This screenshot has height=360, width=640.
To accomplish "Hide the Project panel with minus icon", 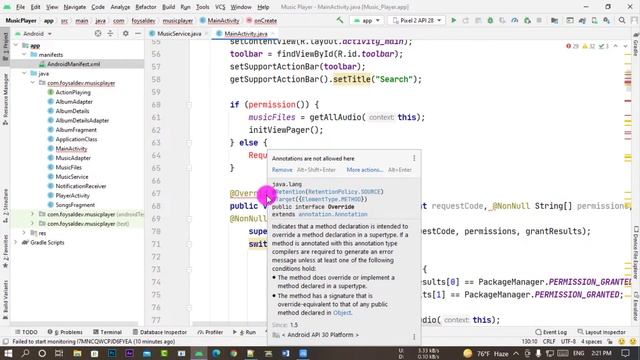I will coord(138,33).
